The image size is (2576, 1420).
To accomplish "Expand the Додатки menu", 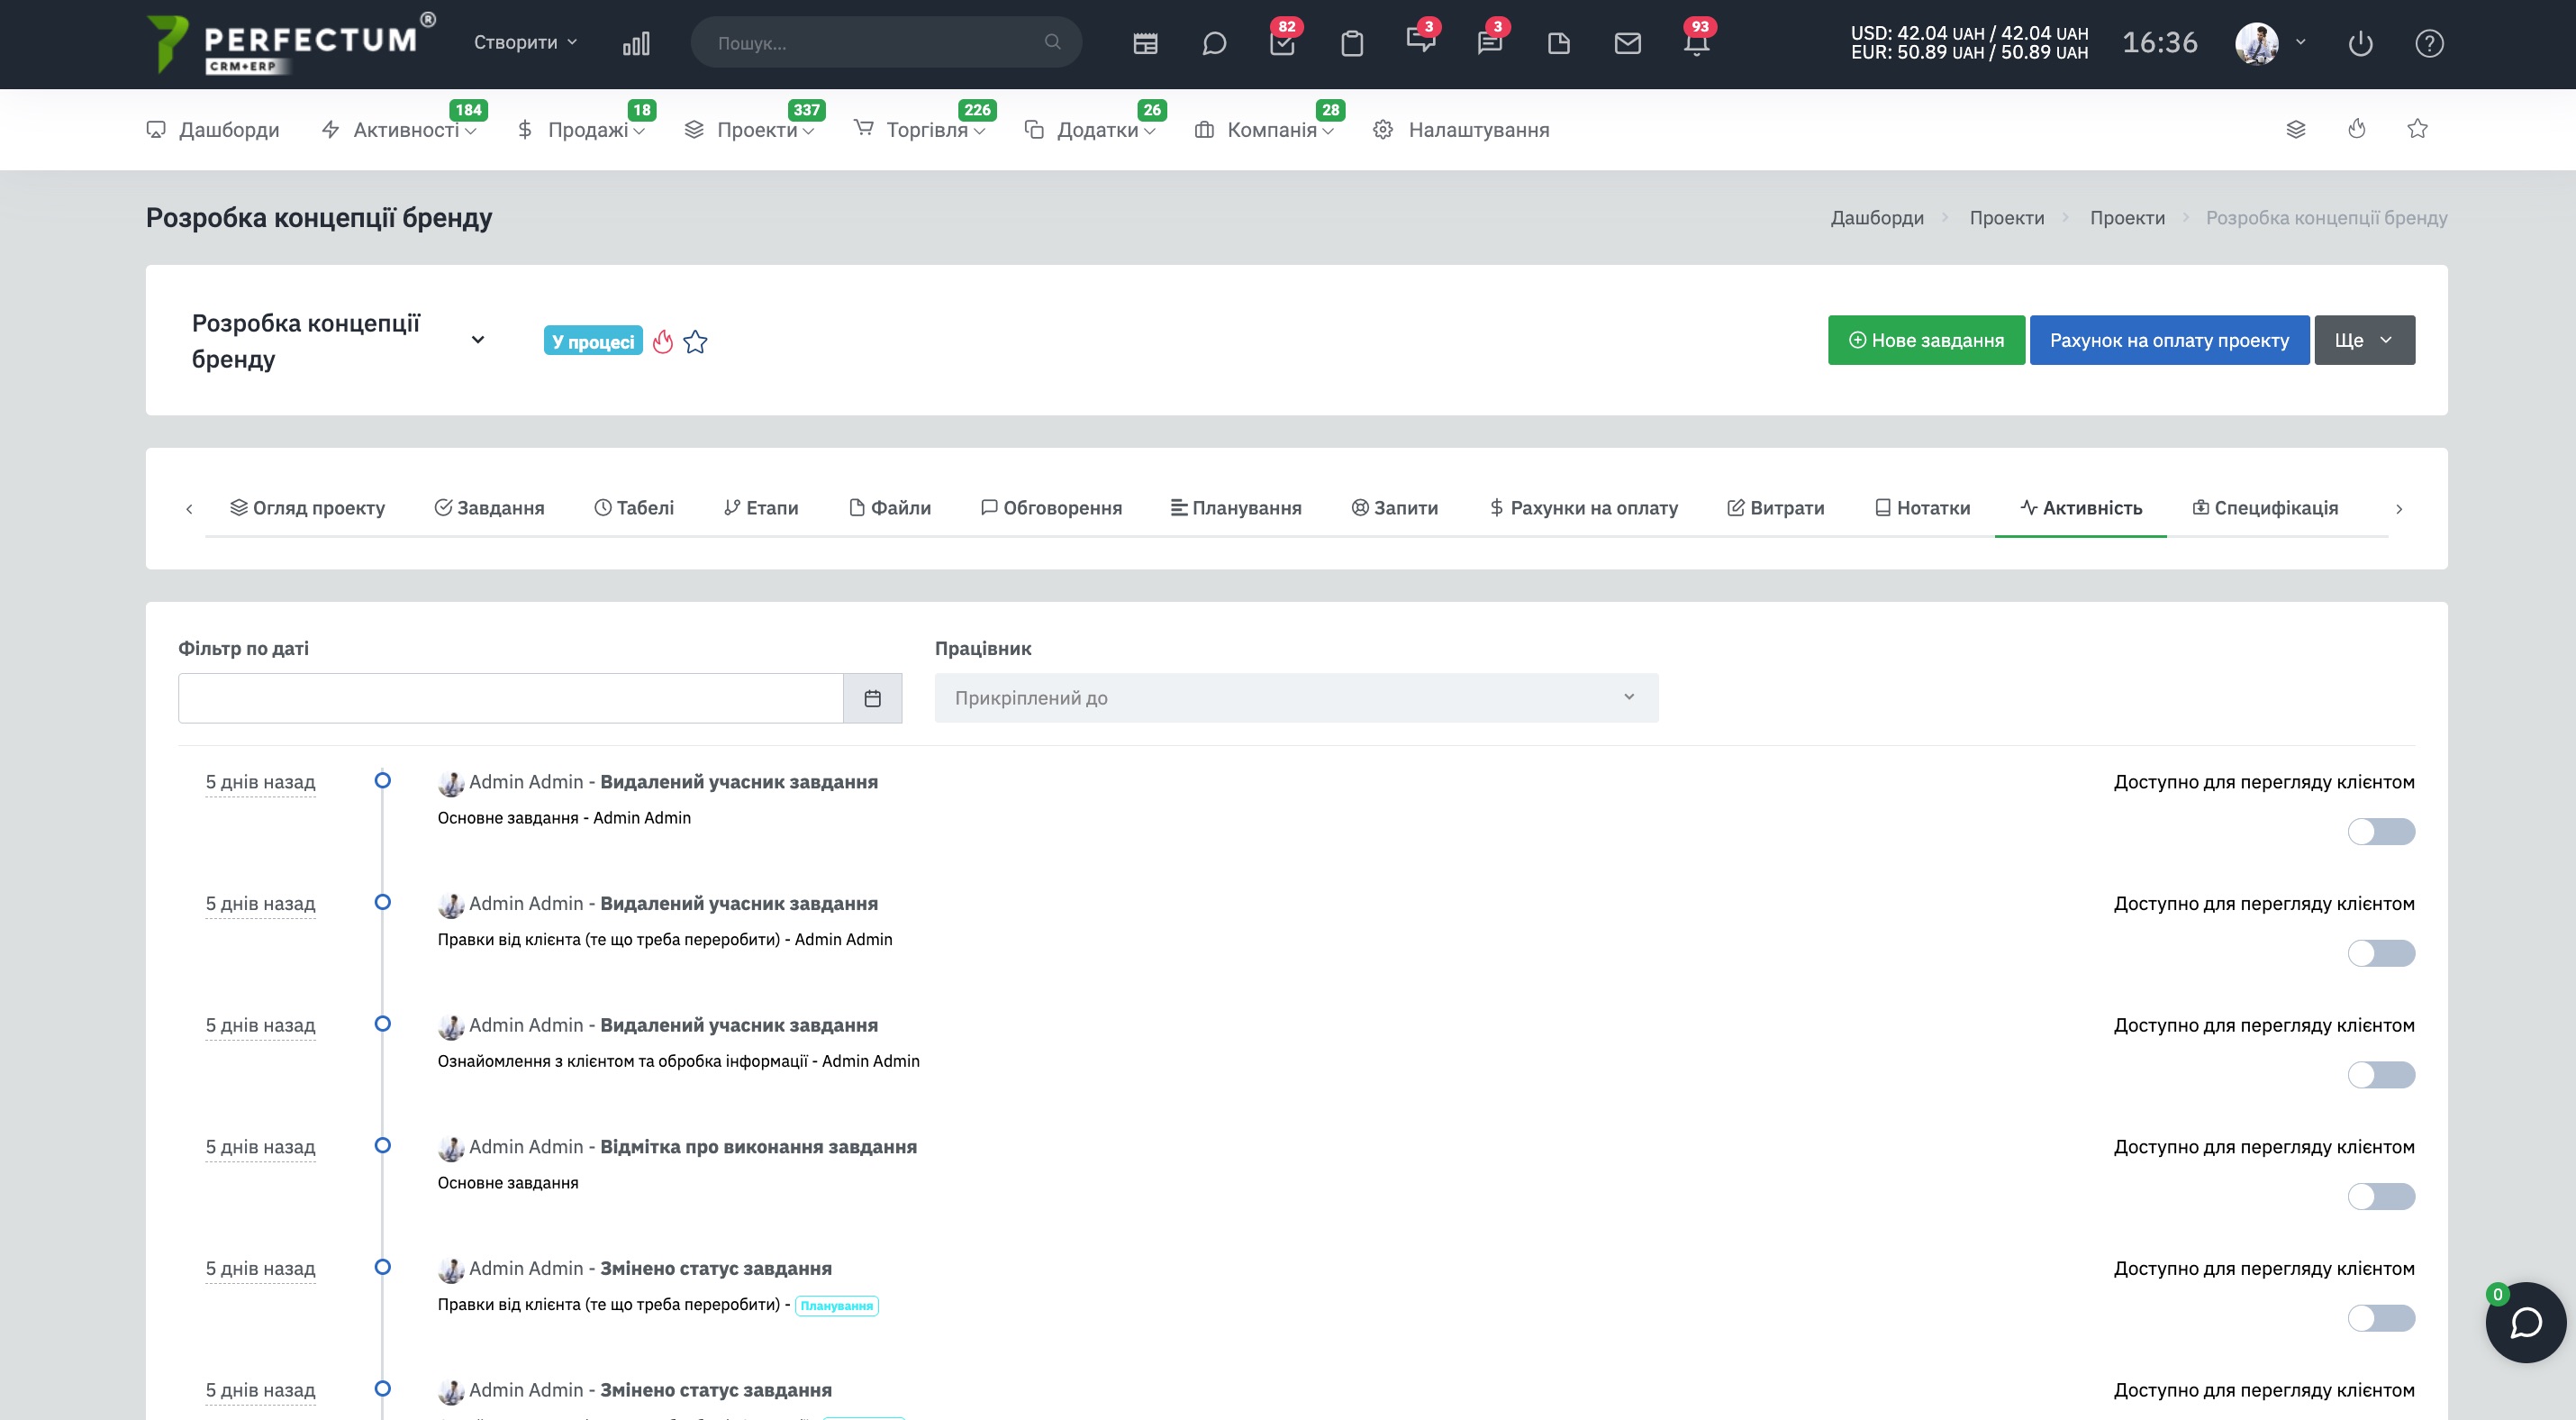I will pyautogui.click(x=1090, y=130).
